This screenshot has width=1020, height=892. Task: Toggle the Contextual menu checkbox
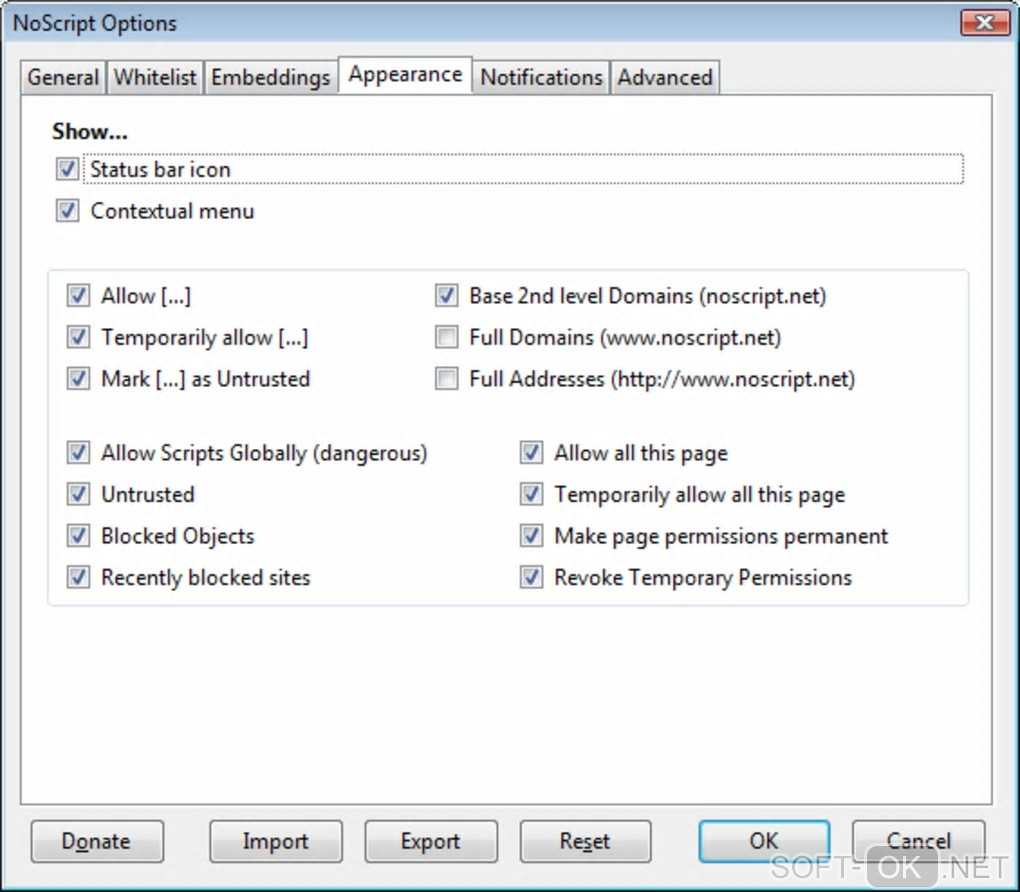pos(68,212)
